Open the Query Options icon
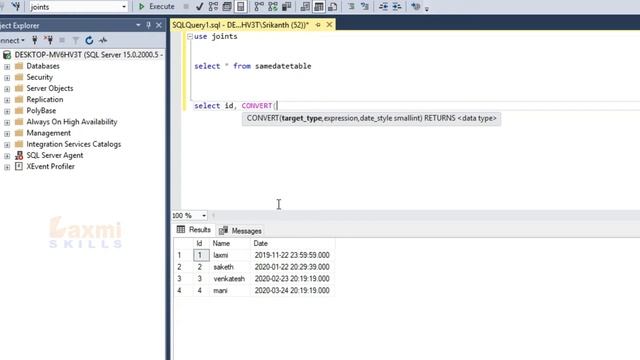 coord(227,7)
